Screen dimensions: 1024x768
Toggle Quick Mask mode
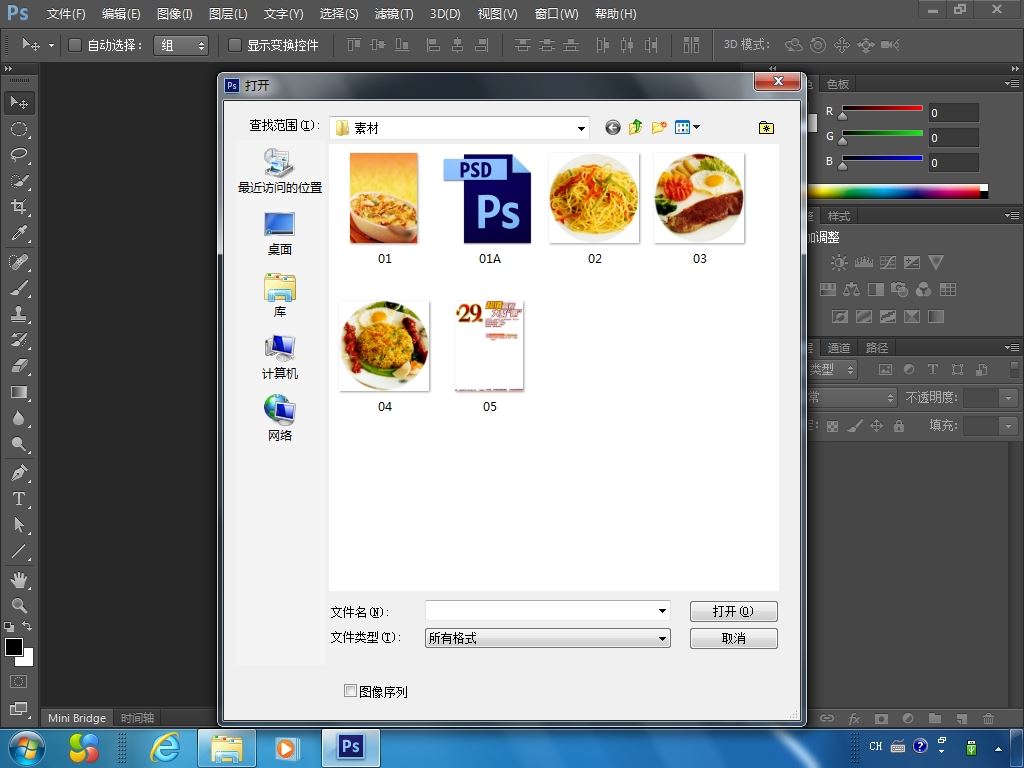coord(18,682)
